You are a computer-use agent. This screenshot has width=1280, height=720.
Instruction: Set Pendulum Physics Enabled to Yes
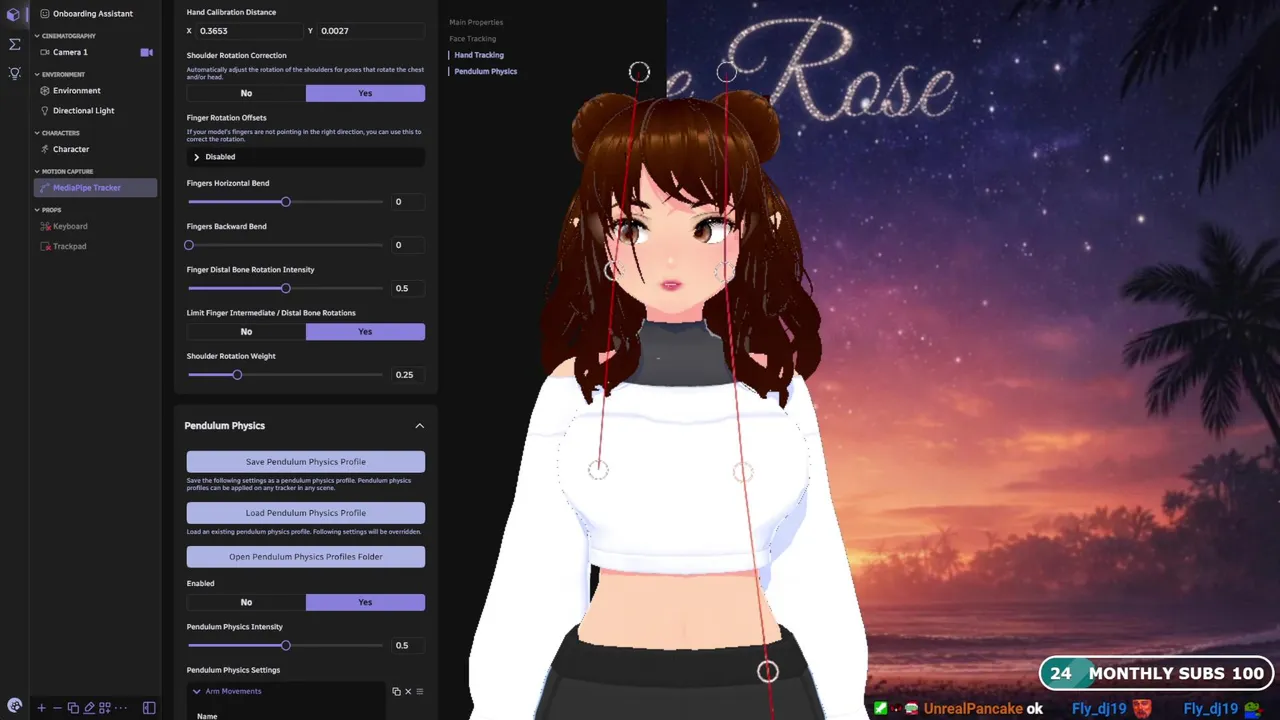(x=365, y=602)
